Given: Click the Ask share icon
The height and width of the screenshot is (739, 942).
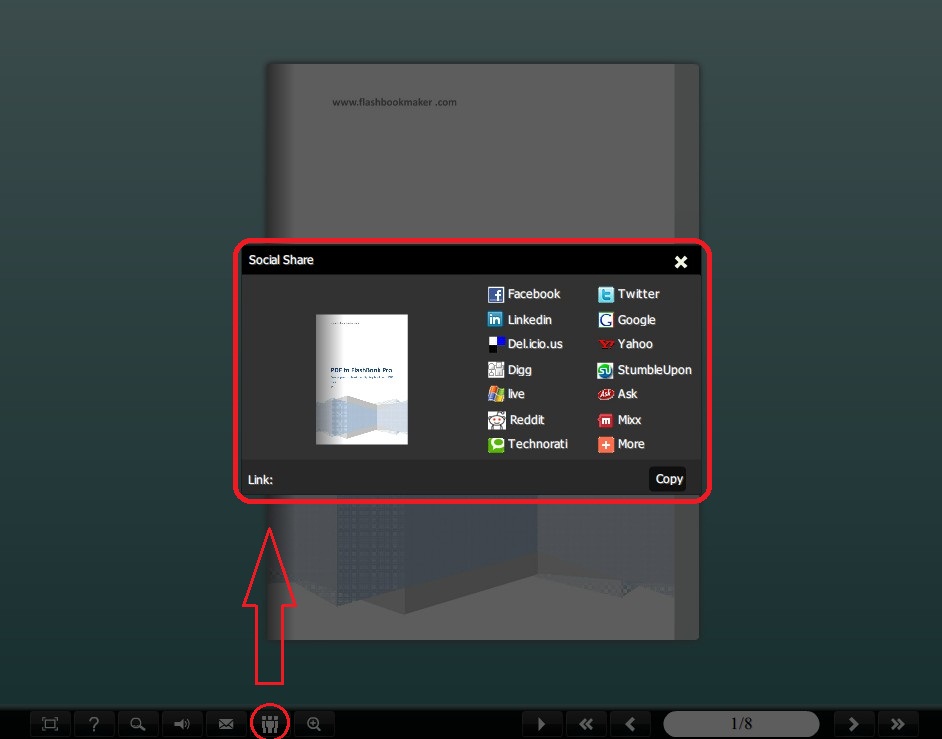Looking at the screenshot, I should tap(606, 394).
